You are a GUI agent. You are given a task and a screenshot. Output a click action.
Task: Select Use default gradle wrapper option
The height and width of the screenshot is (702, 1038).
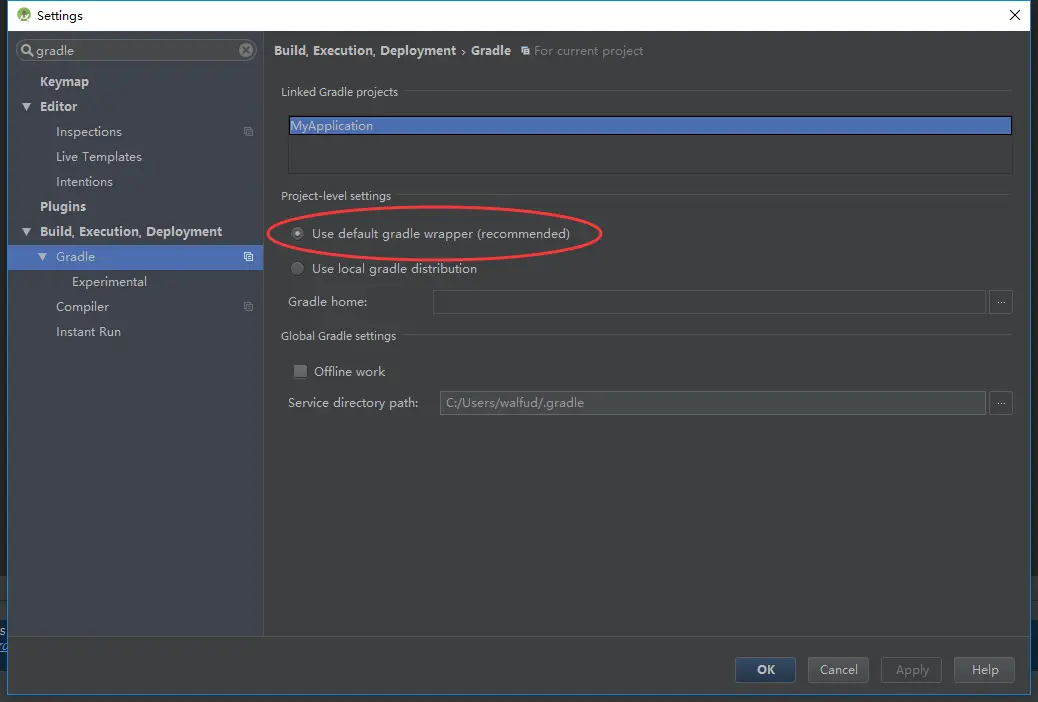[297, 233]
